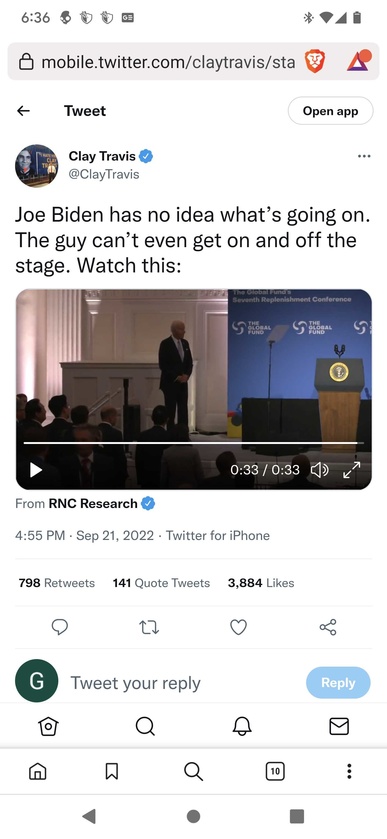Image resolution: width=387 pixels, height=839 pixels.
Task: Open the Twitter search tab
Action: [145, 726]
